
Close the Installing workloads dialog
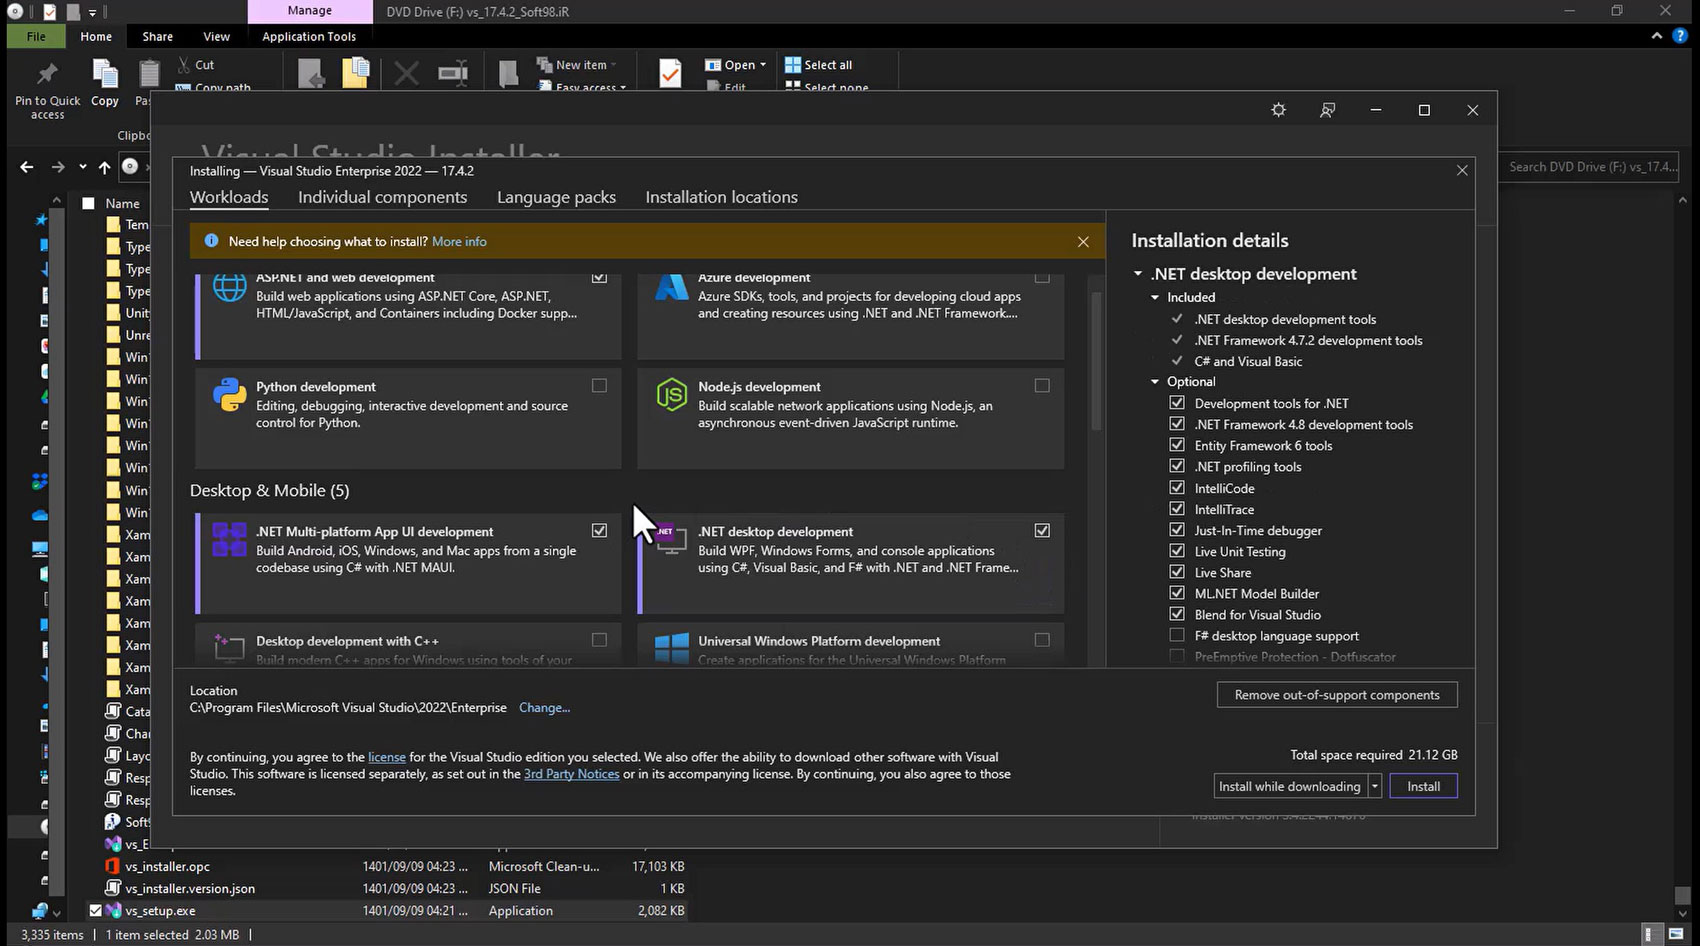[x=1462, y=170]
